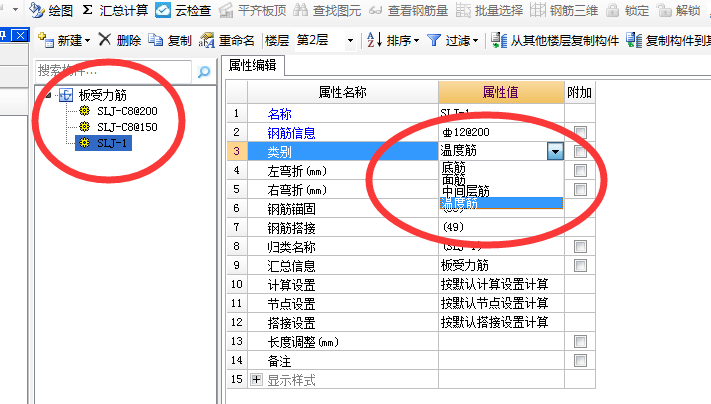Image resolution: width=711 pixels, height=404 pixels.
Task: Click the 锁定 lock icon
Action: tap(613, 10)
